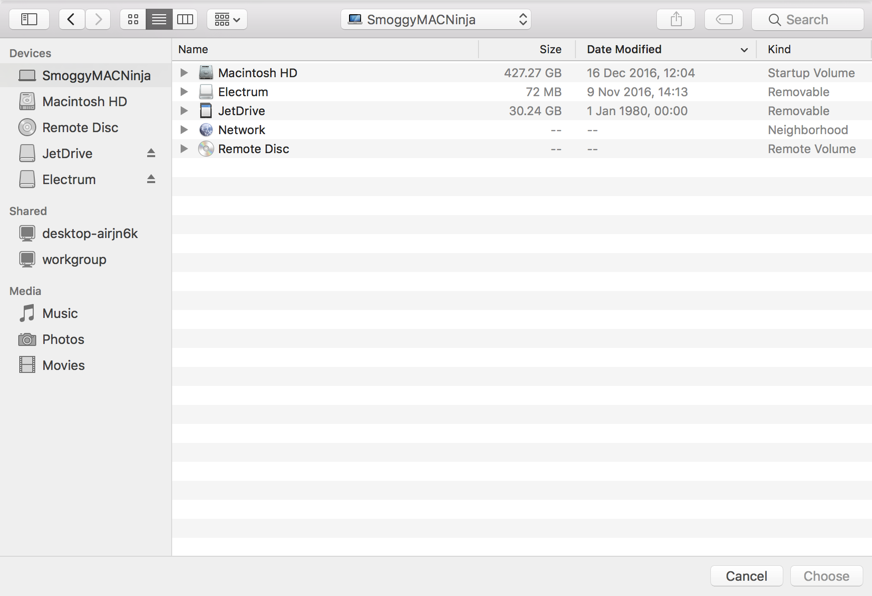This screenshot has width=872, height=596.
Task: Click the Share toolbar button
Action: click(676, 19)
